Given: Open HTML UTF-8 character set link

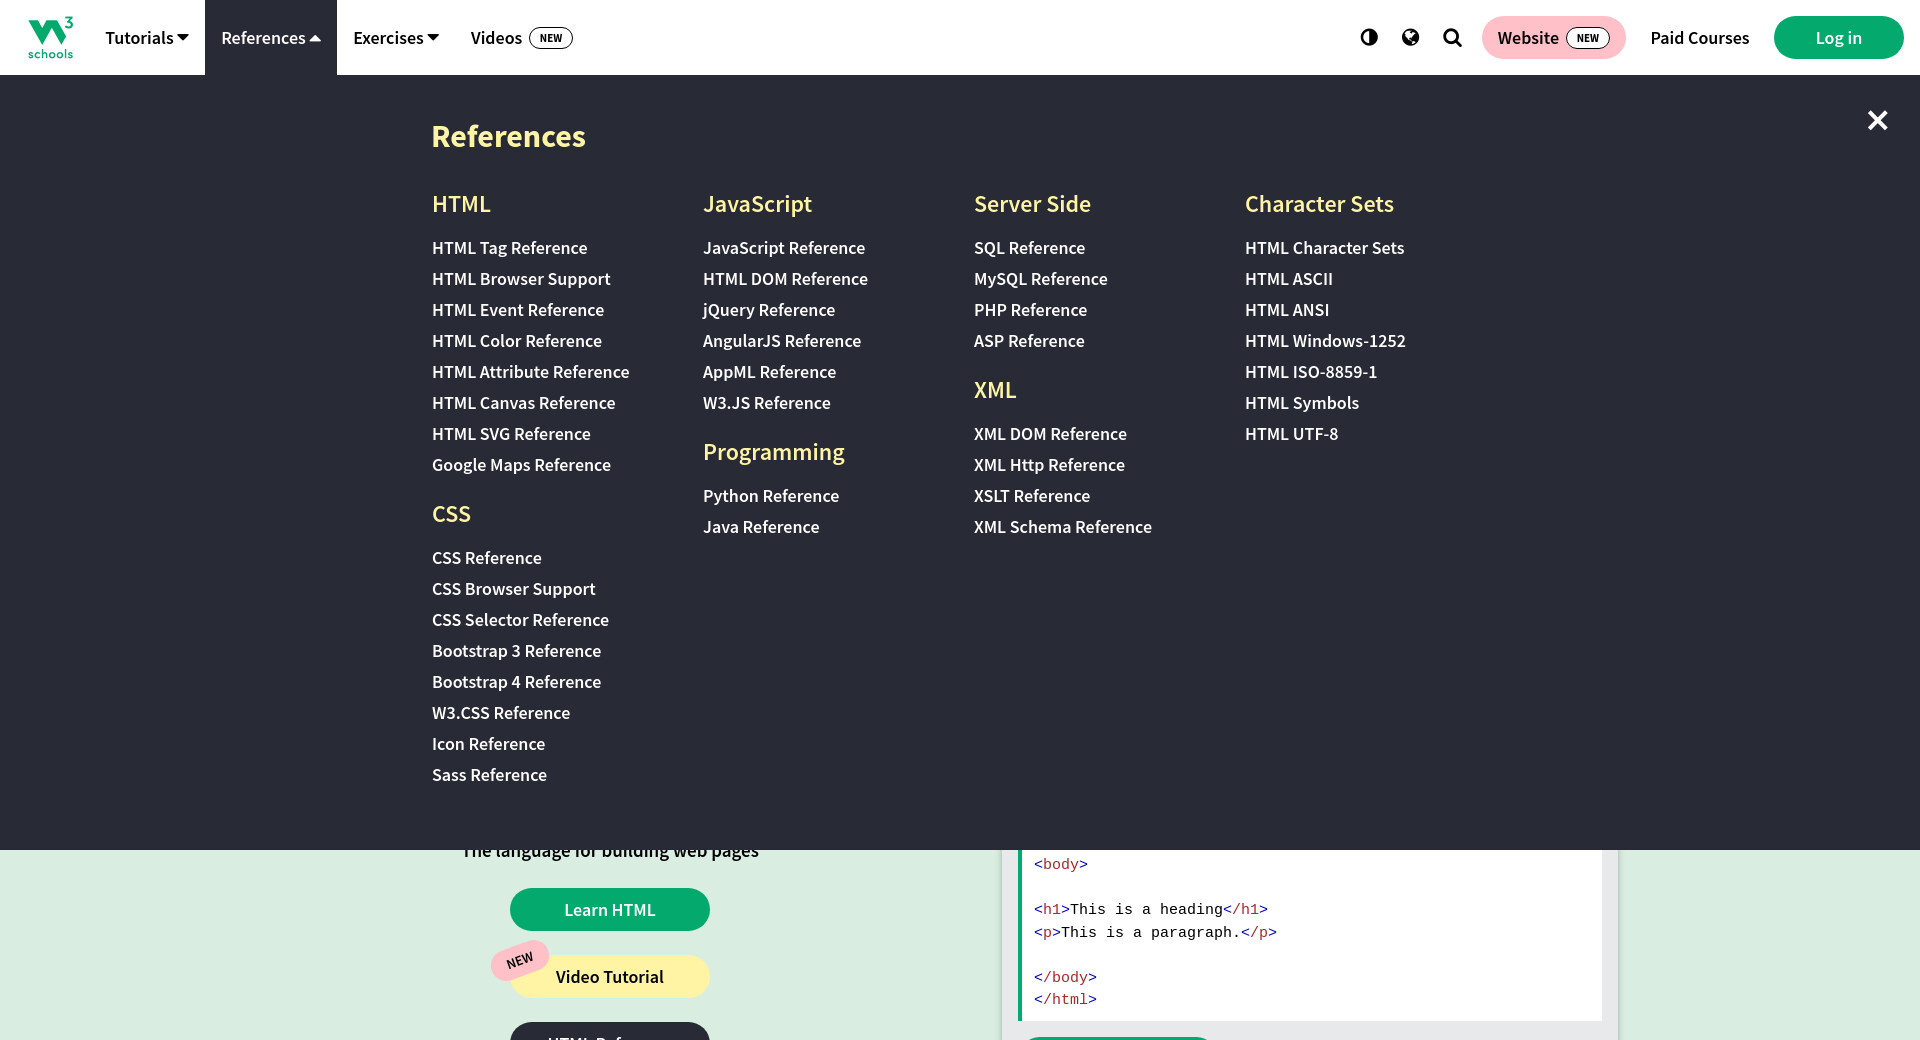Looking at the screenshot, I should point(1291,434).
